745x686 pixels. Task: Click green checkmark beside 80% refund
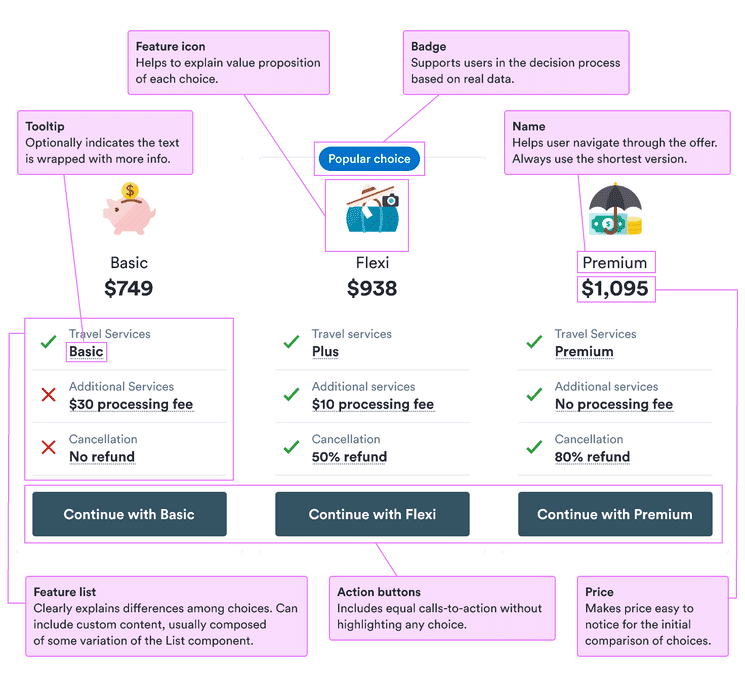534,448
